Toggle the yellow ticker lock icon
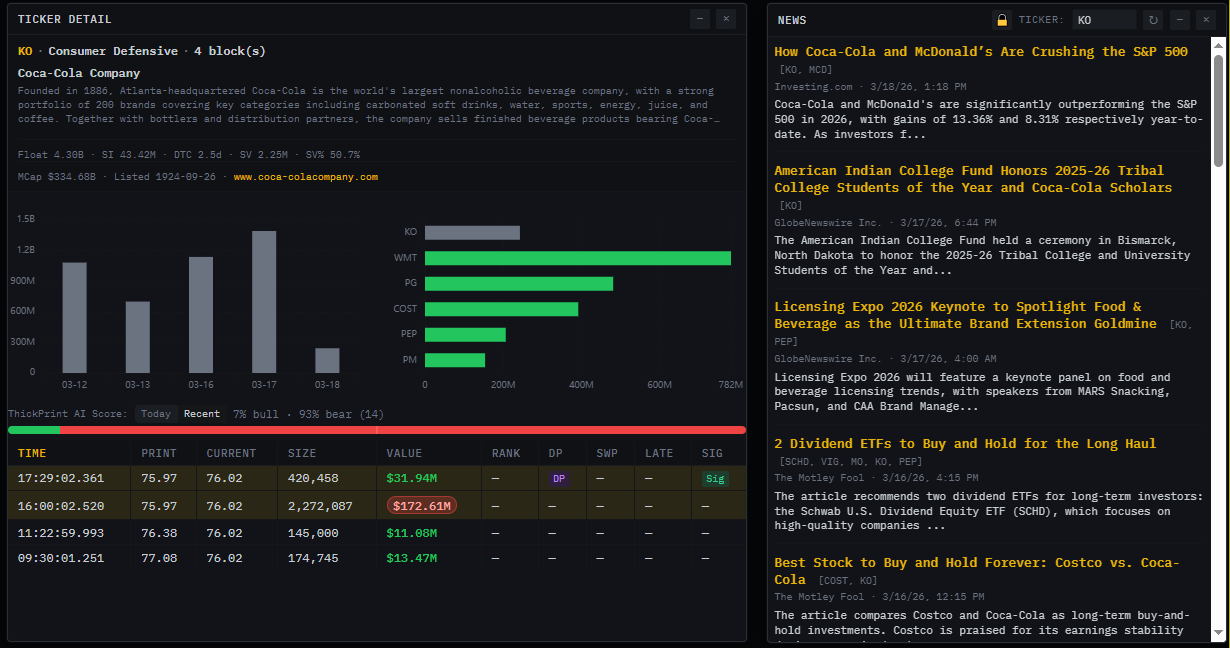 coord(1002,19)
